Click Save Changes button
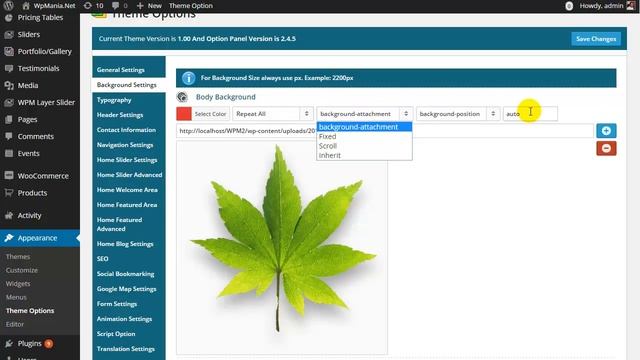Image resolution: width=640 pixels, height=360 pixels. click(x=596, y=39)
